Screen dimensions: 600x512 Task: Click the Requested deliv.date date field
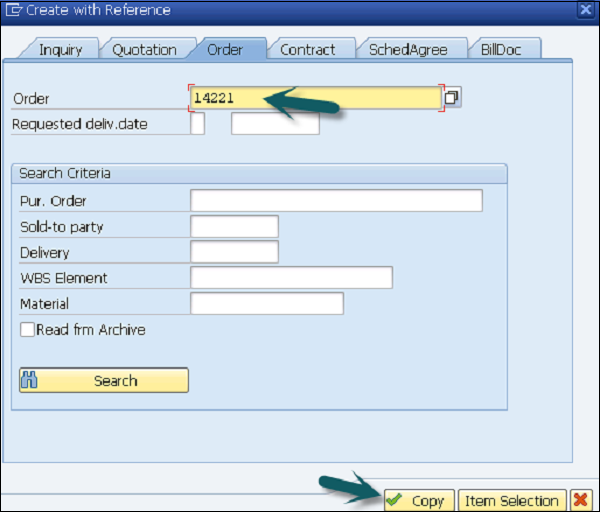tap(275, 123)
